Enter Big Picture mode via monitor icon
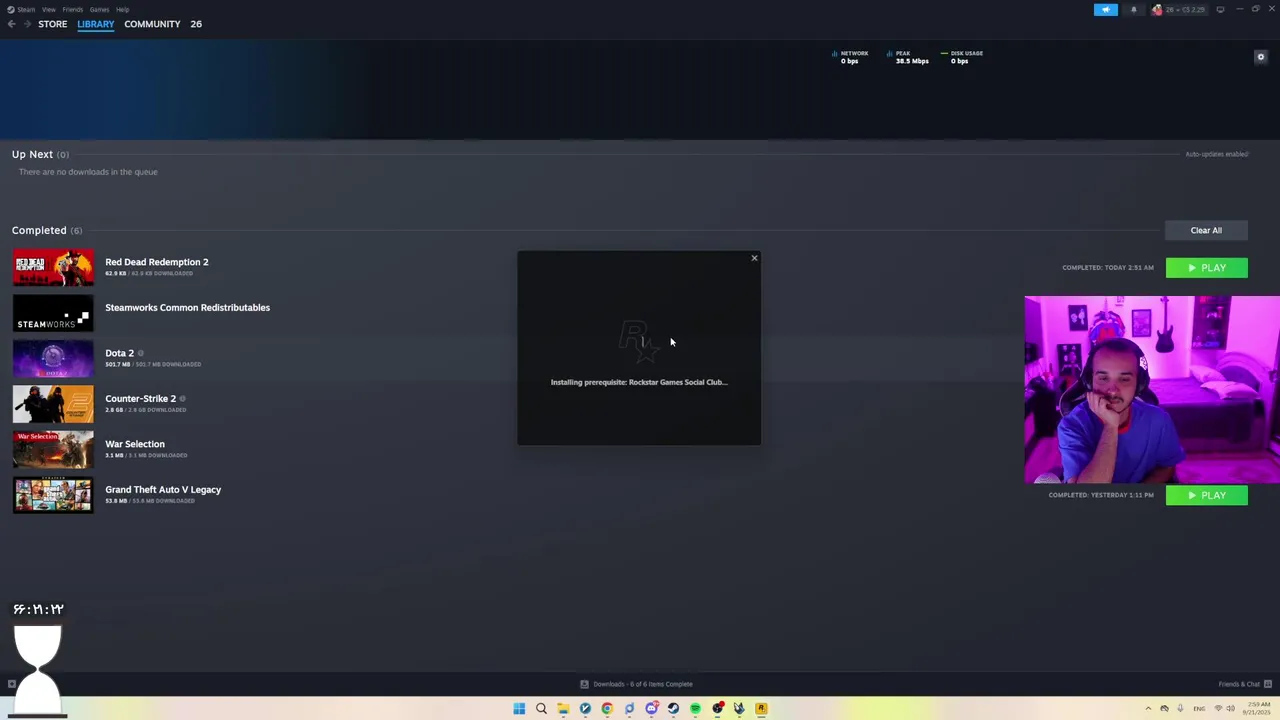 pyautogui.click(x=1220, y=9)
